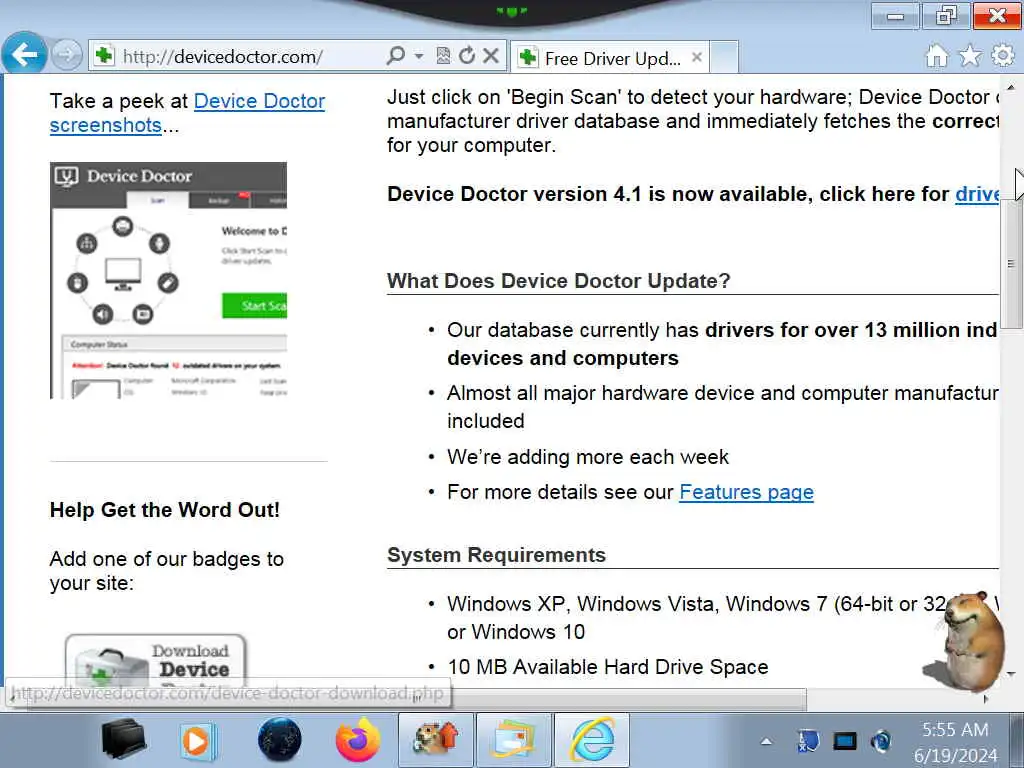The width and height of the screenshot is (1024, 768).
Task: Click the scroll down arrow
Action: (x=1011, y=673)
